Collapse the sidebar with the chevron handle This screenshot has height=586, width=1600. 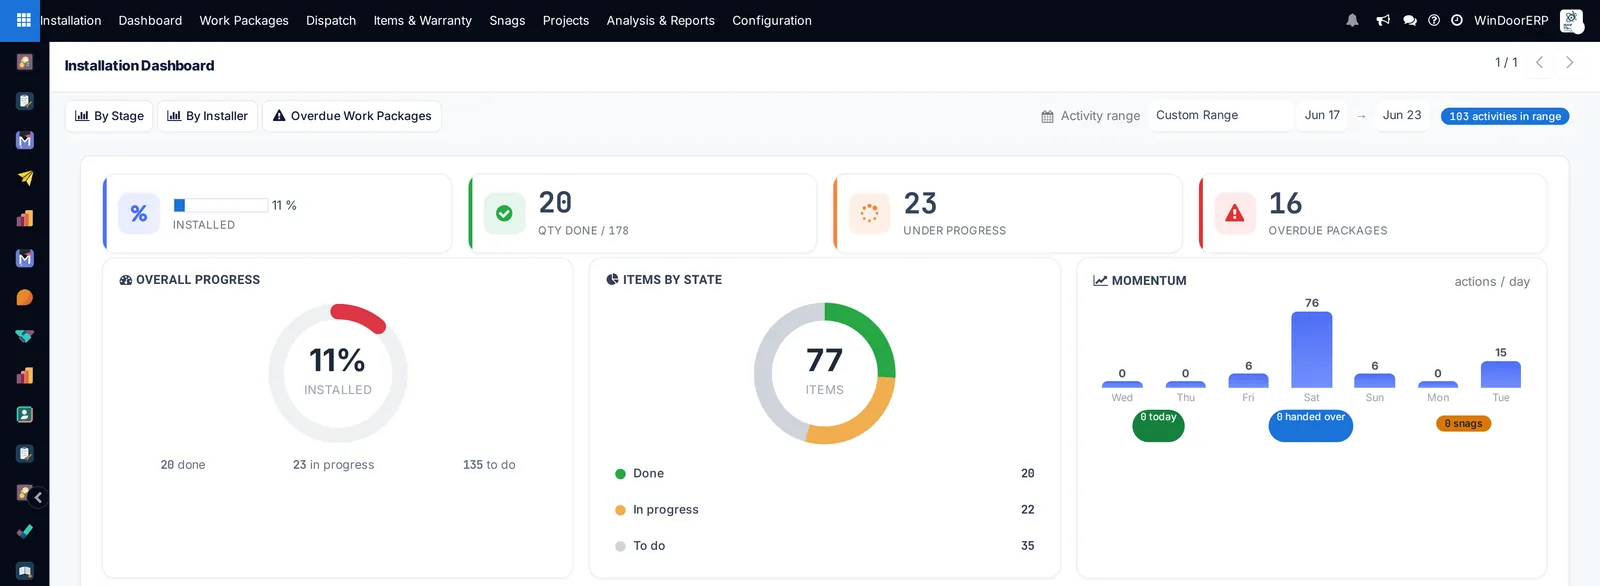coord(38,497)
